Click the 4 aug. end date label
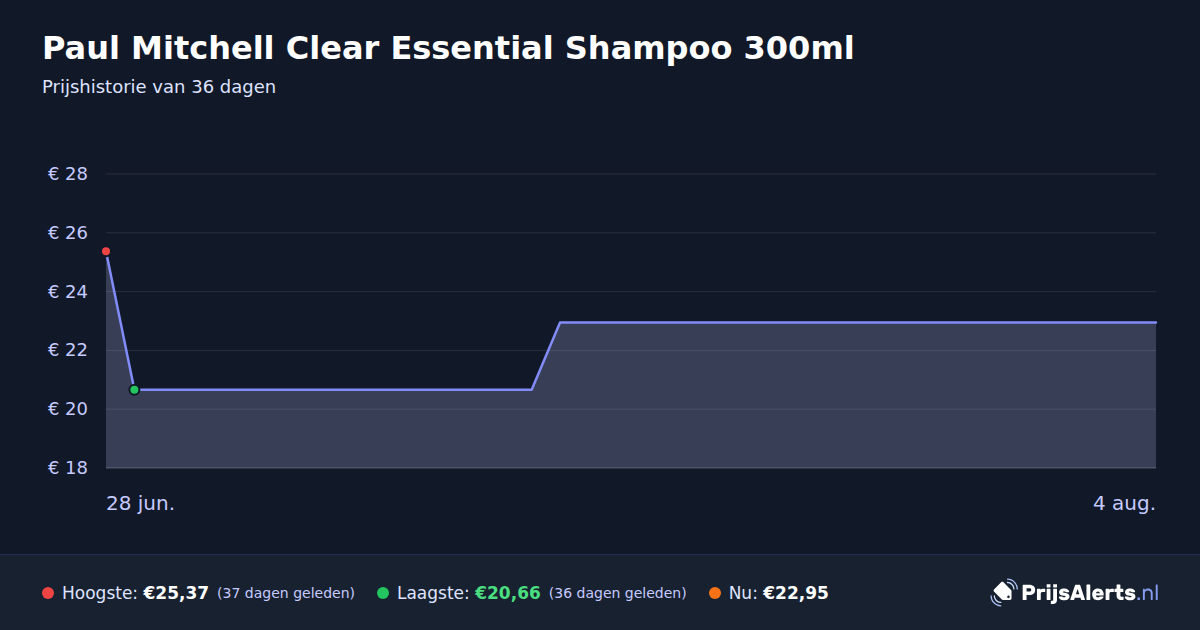Image resolution: width=1200 pixels, height=630 pixels. pyautogui.click(x=1124, y=503)
